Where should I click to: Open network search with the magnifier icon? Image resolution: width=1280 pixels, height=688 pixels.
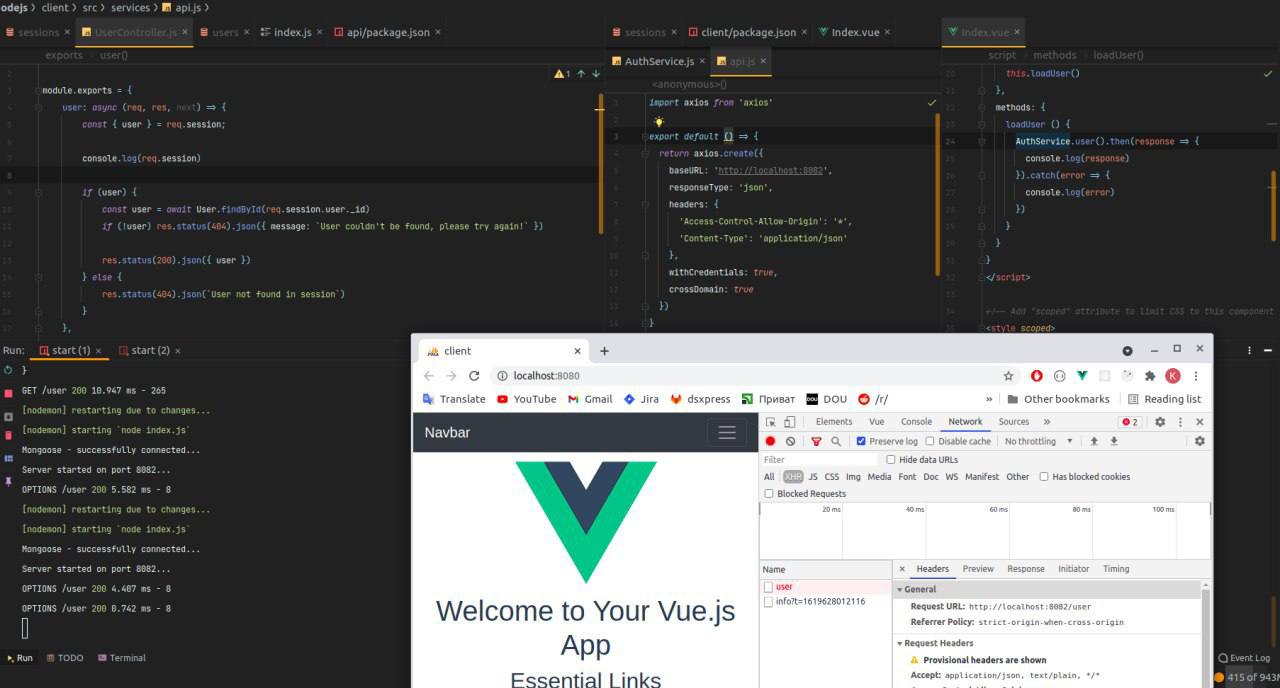pyautogui.click(x=836, y=441)
